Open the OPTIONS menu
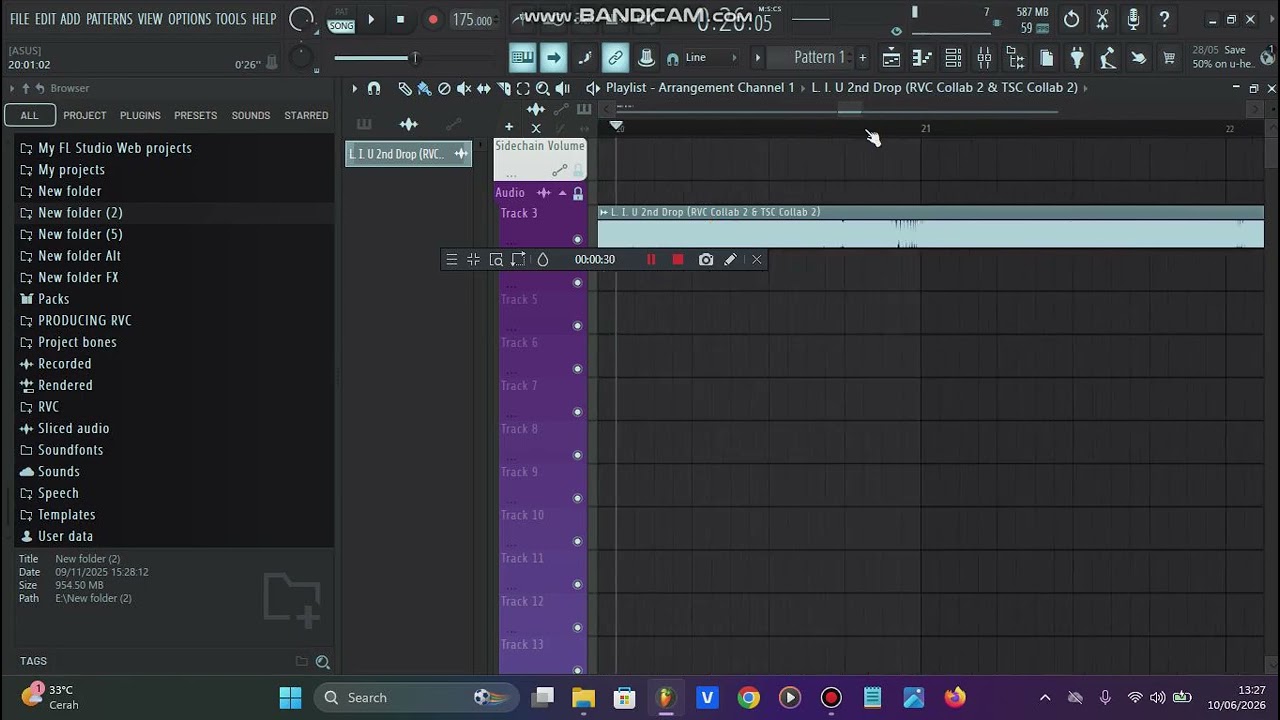This screenshot has height=720, width=1280. pyautogui.click(x=189, y=19)
